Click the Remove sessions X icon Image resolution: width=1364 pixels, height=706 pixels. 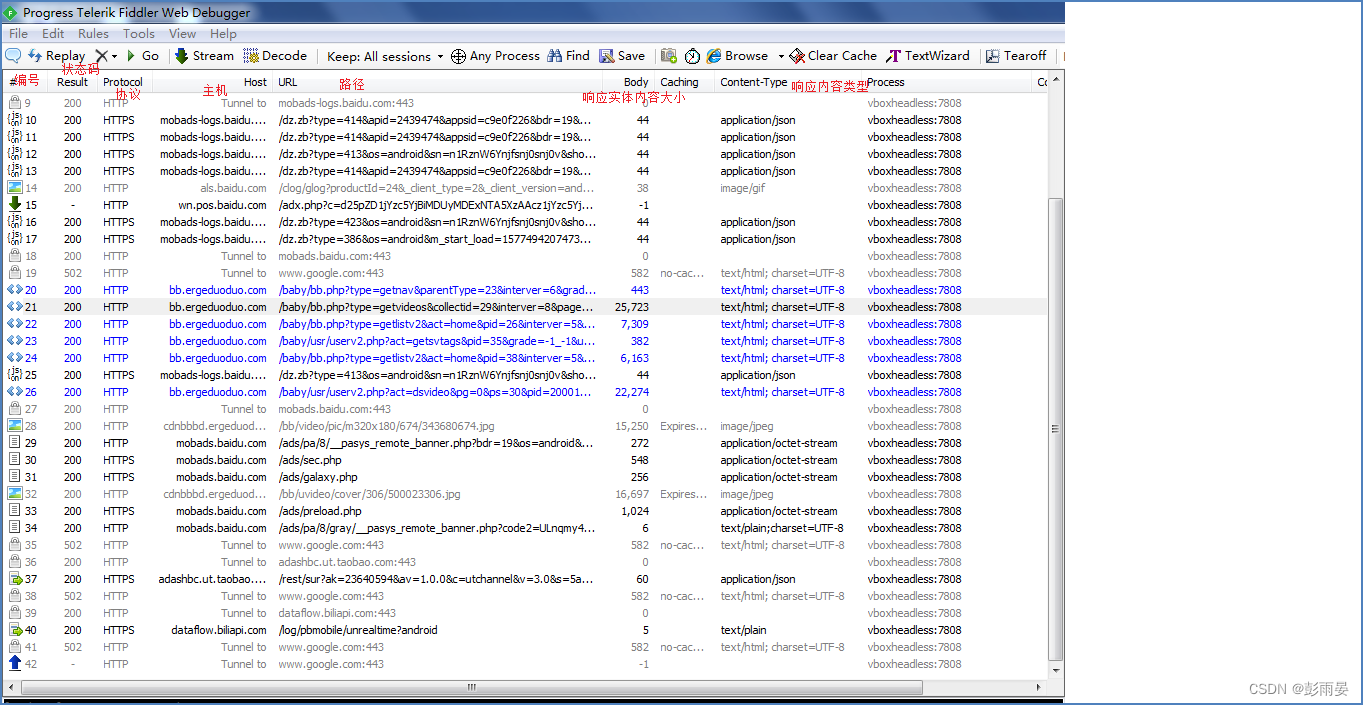pos(101,56)
